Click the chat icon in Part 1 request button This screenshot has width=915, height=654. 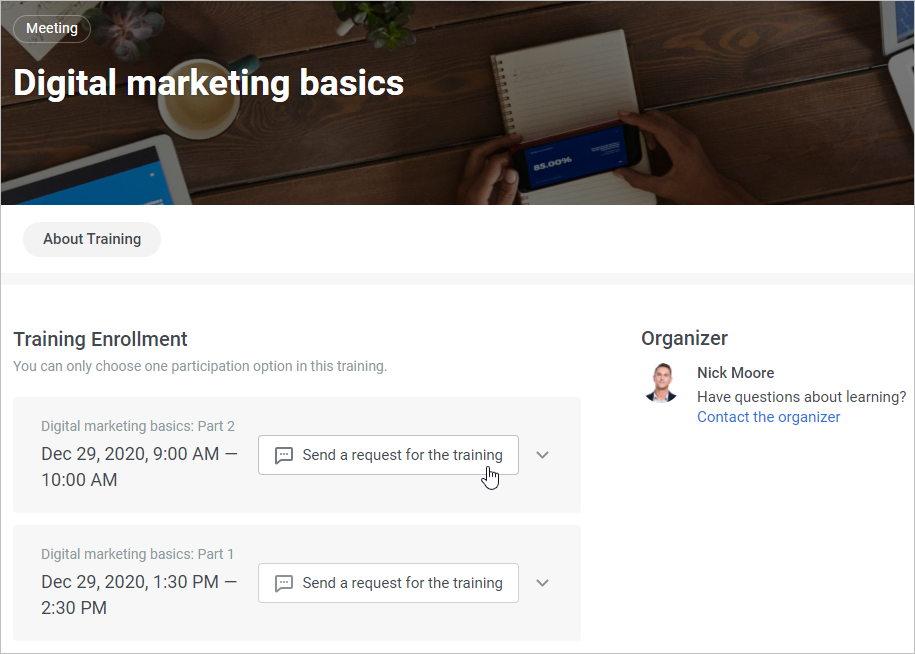click(x=284, y=583)
